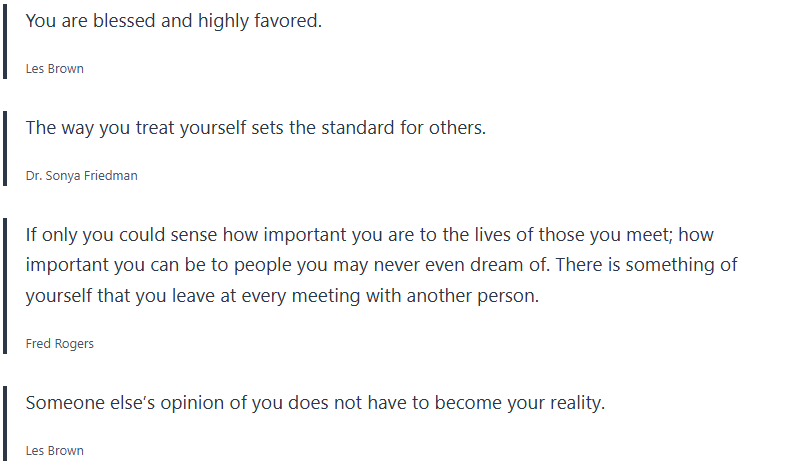Image resolution: width=808 pixels, height=465 pixels.
Task: Click Les Brown under the opinion quote
Action: [x=55, y=451]
